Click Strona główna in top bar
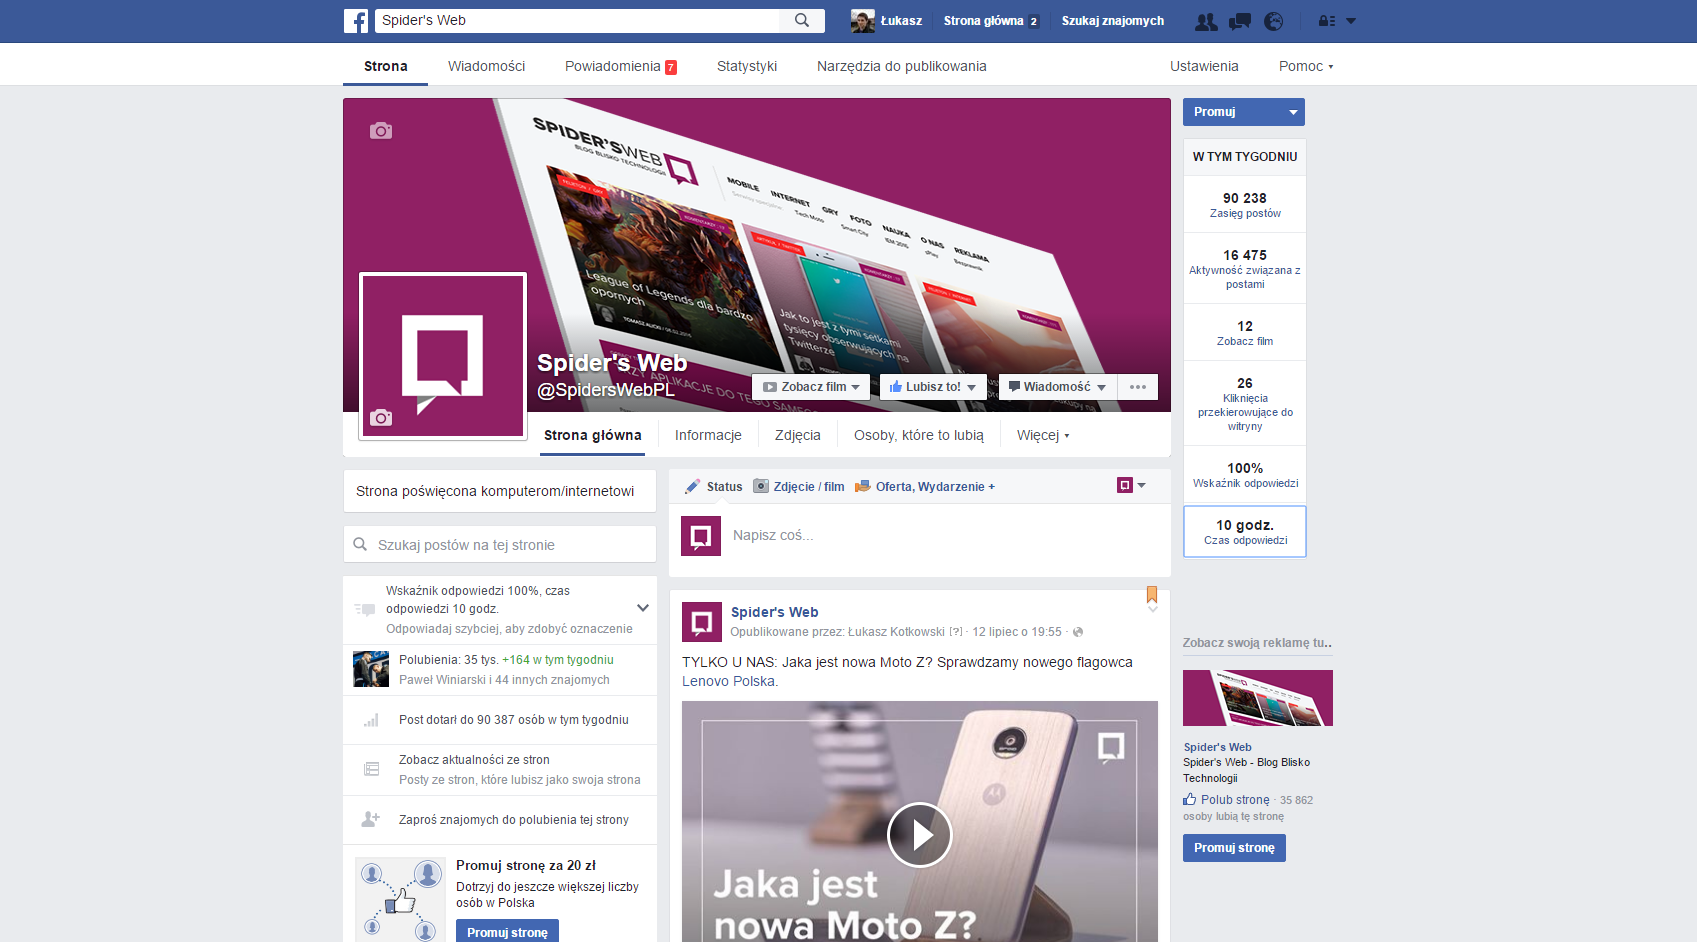The image size is (1697, 942). point(983,21)
